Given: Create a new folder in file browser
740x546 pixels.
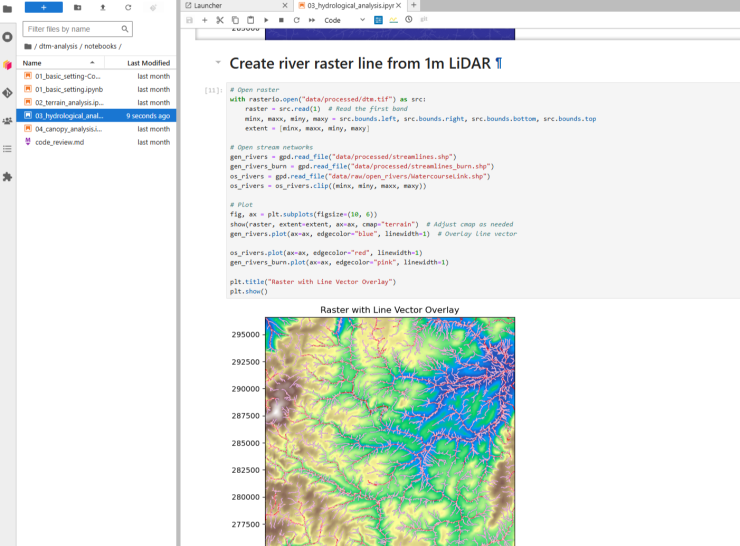Looking at the screenshot, I should click(78, 7).
